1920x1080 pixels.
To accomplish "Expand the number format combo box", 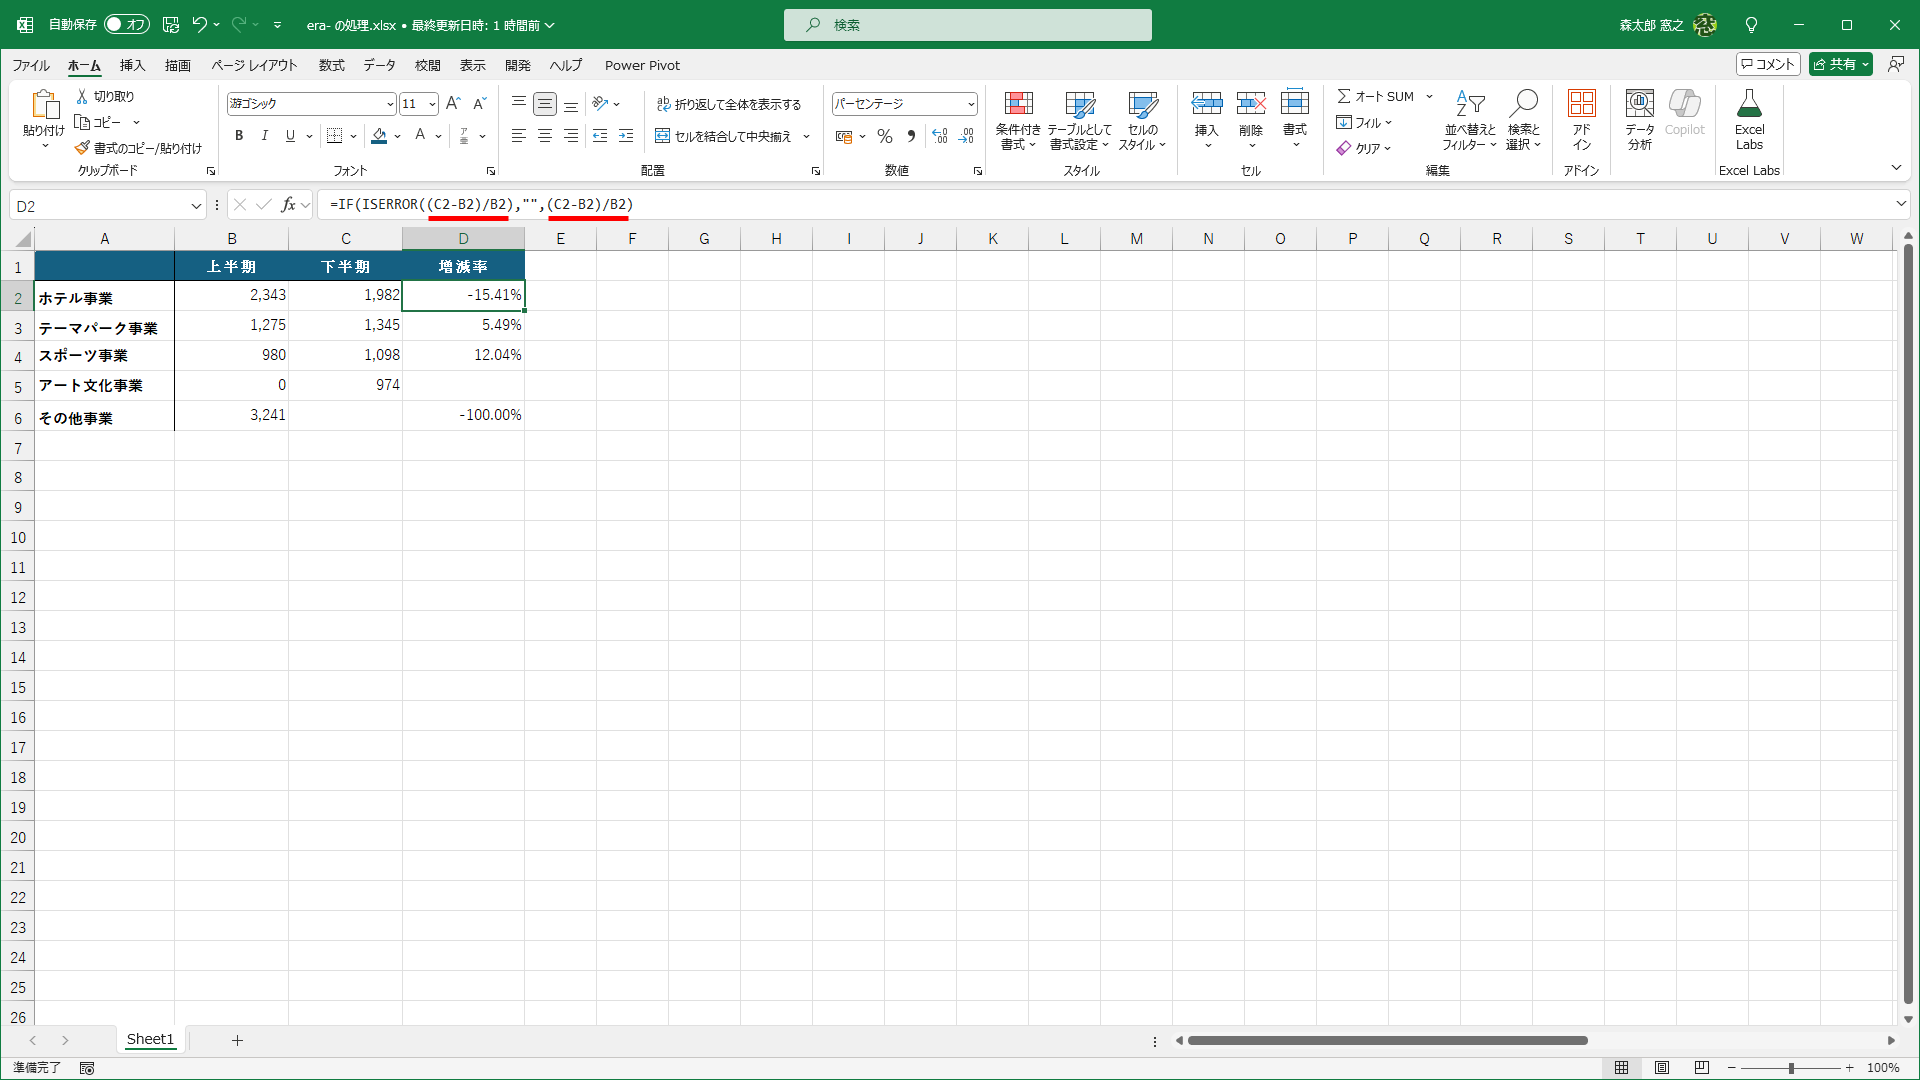I will (x=971, y=104).
